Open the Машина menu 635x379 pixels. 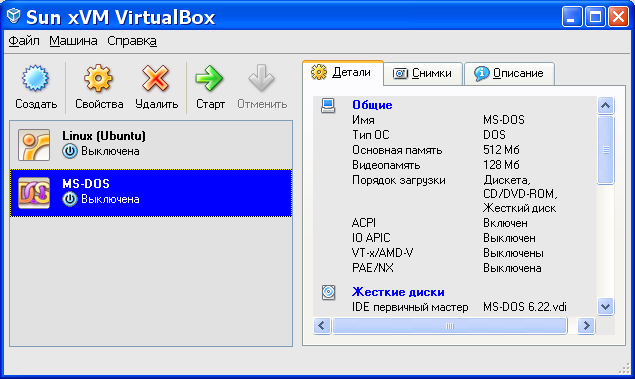coord(73,41)
